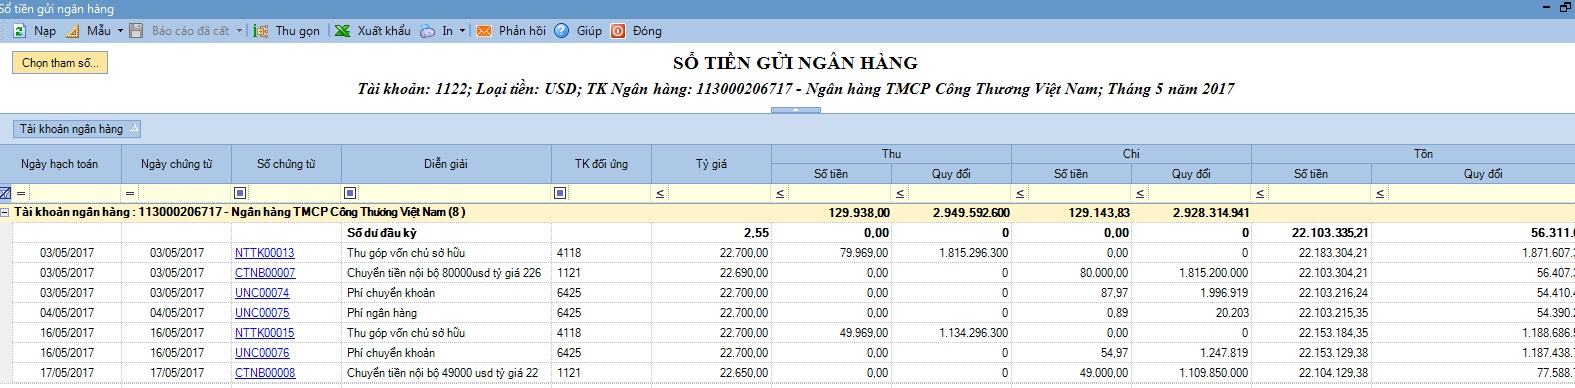
Task: Click the Phản hồi envelope icon
Action: 484,31
